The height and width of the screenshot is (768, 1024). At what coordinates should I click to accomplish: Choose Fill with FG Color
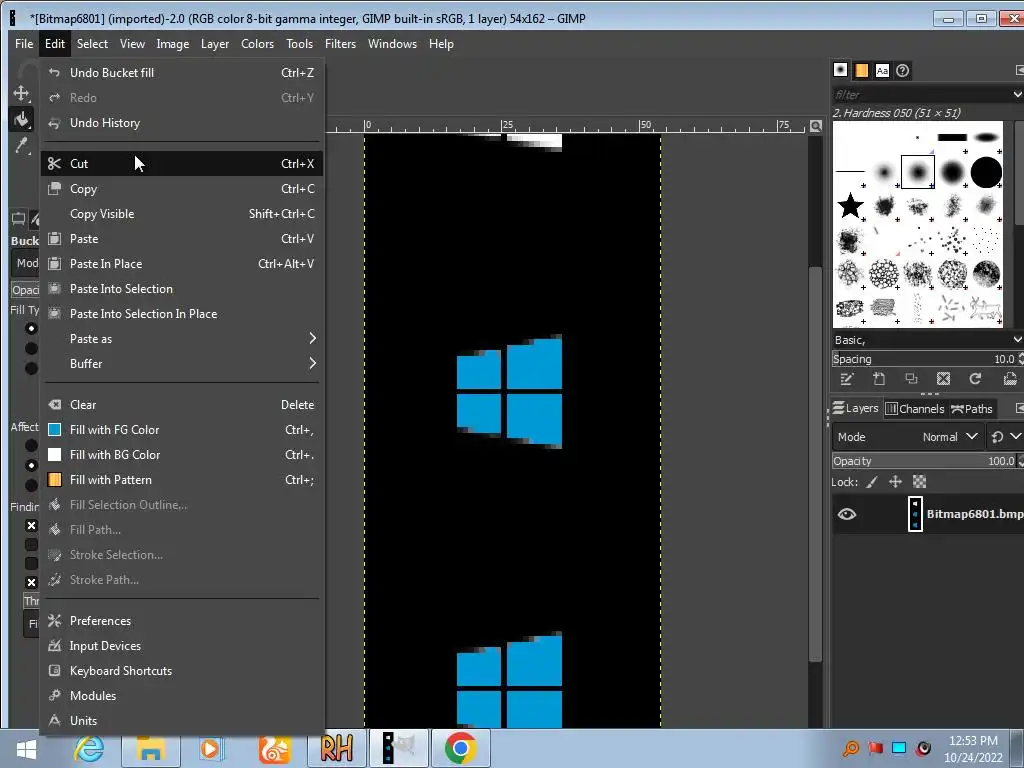pos(182,430)
